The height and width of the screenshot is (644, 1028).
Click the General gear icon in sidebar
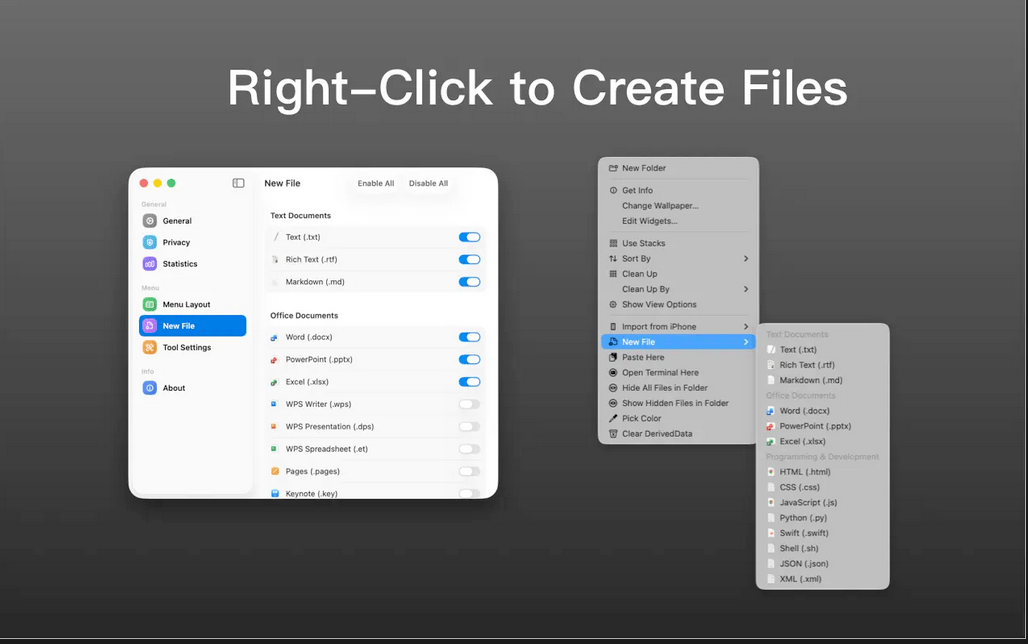[149, 221]
